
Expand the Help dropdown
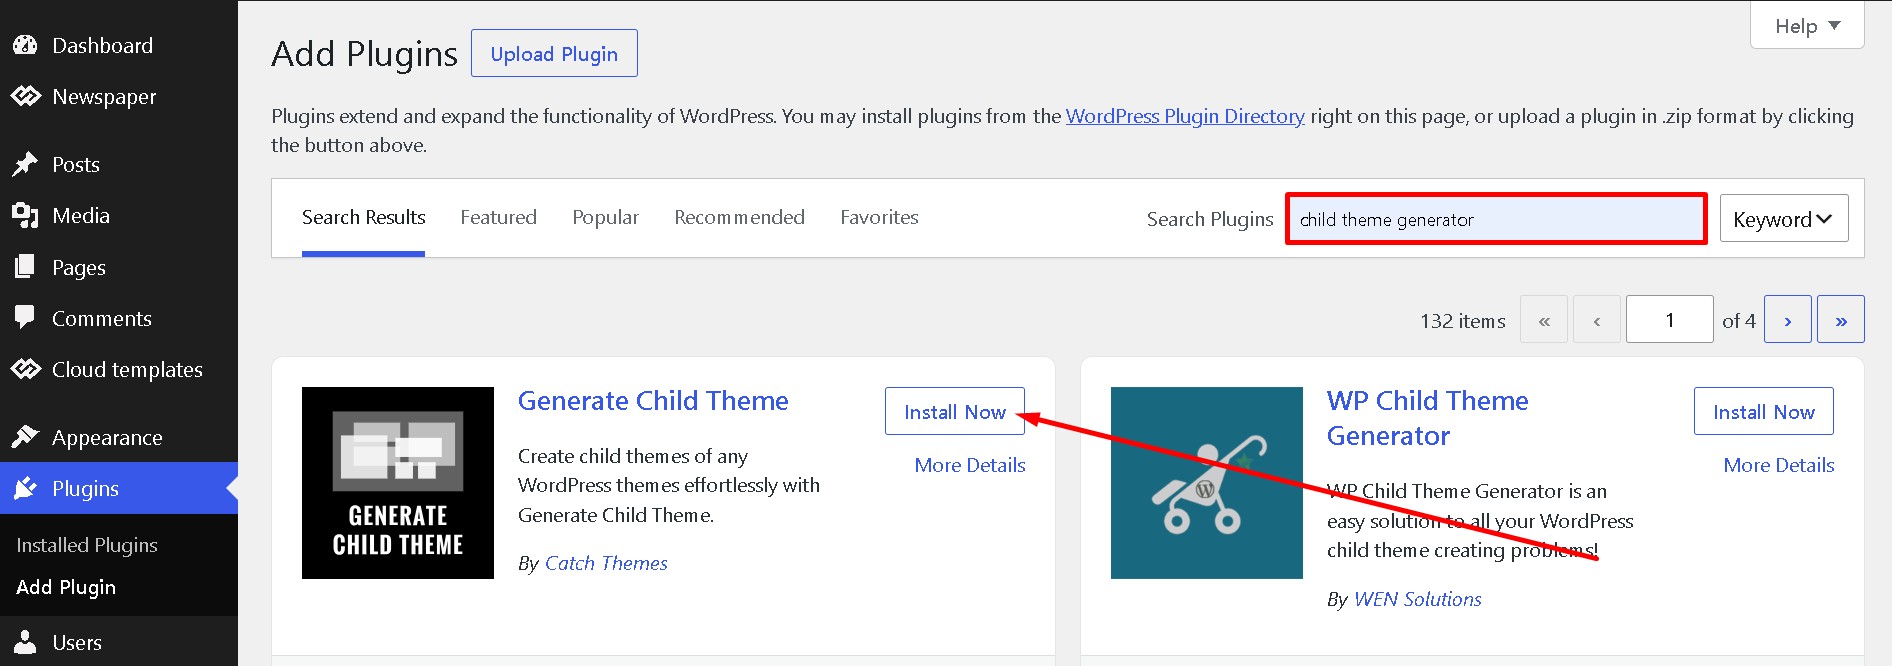click(x=1807, y=26)
